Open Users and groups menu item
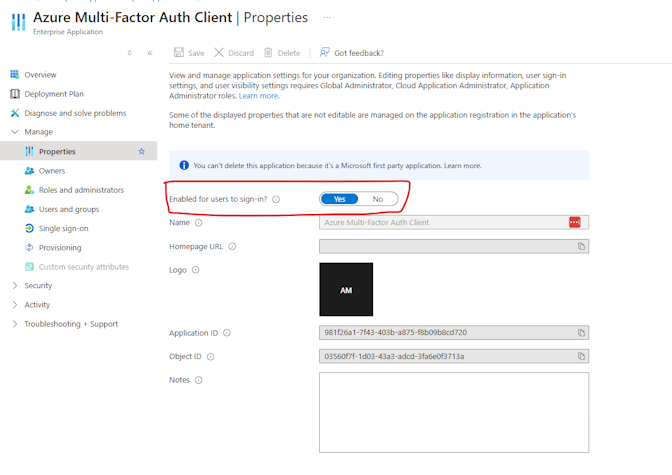The width and height of the screenshot is (672, 475). (69, 209)
